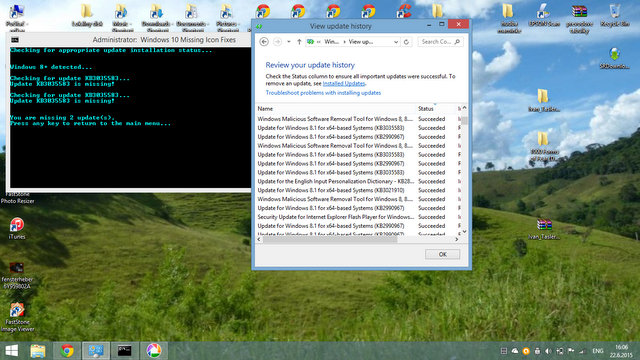The width and height of the screenshot is (640, 360).
Task: Select the EPSON Scan desktop icon
Action: pos(544,16)
